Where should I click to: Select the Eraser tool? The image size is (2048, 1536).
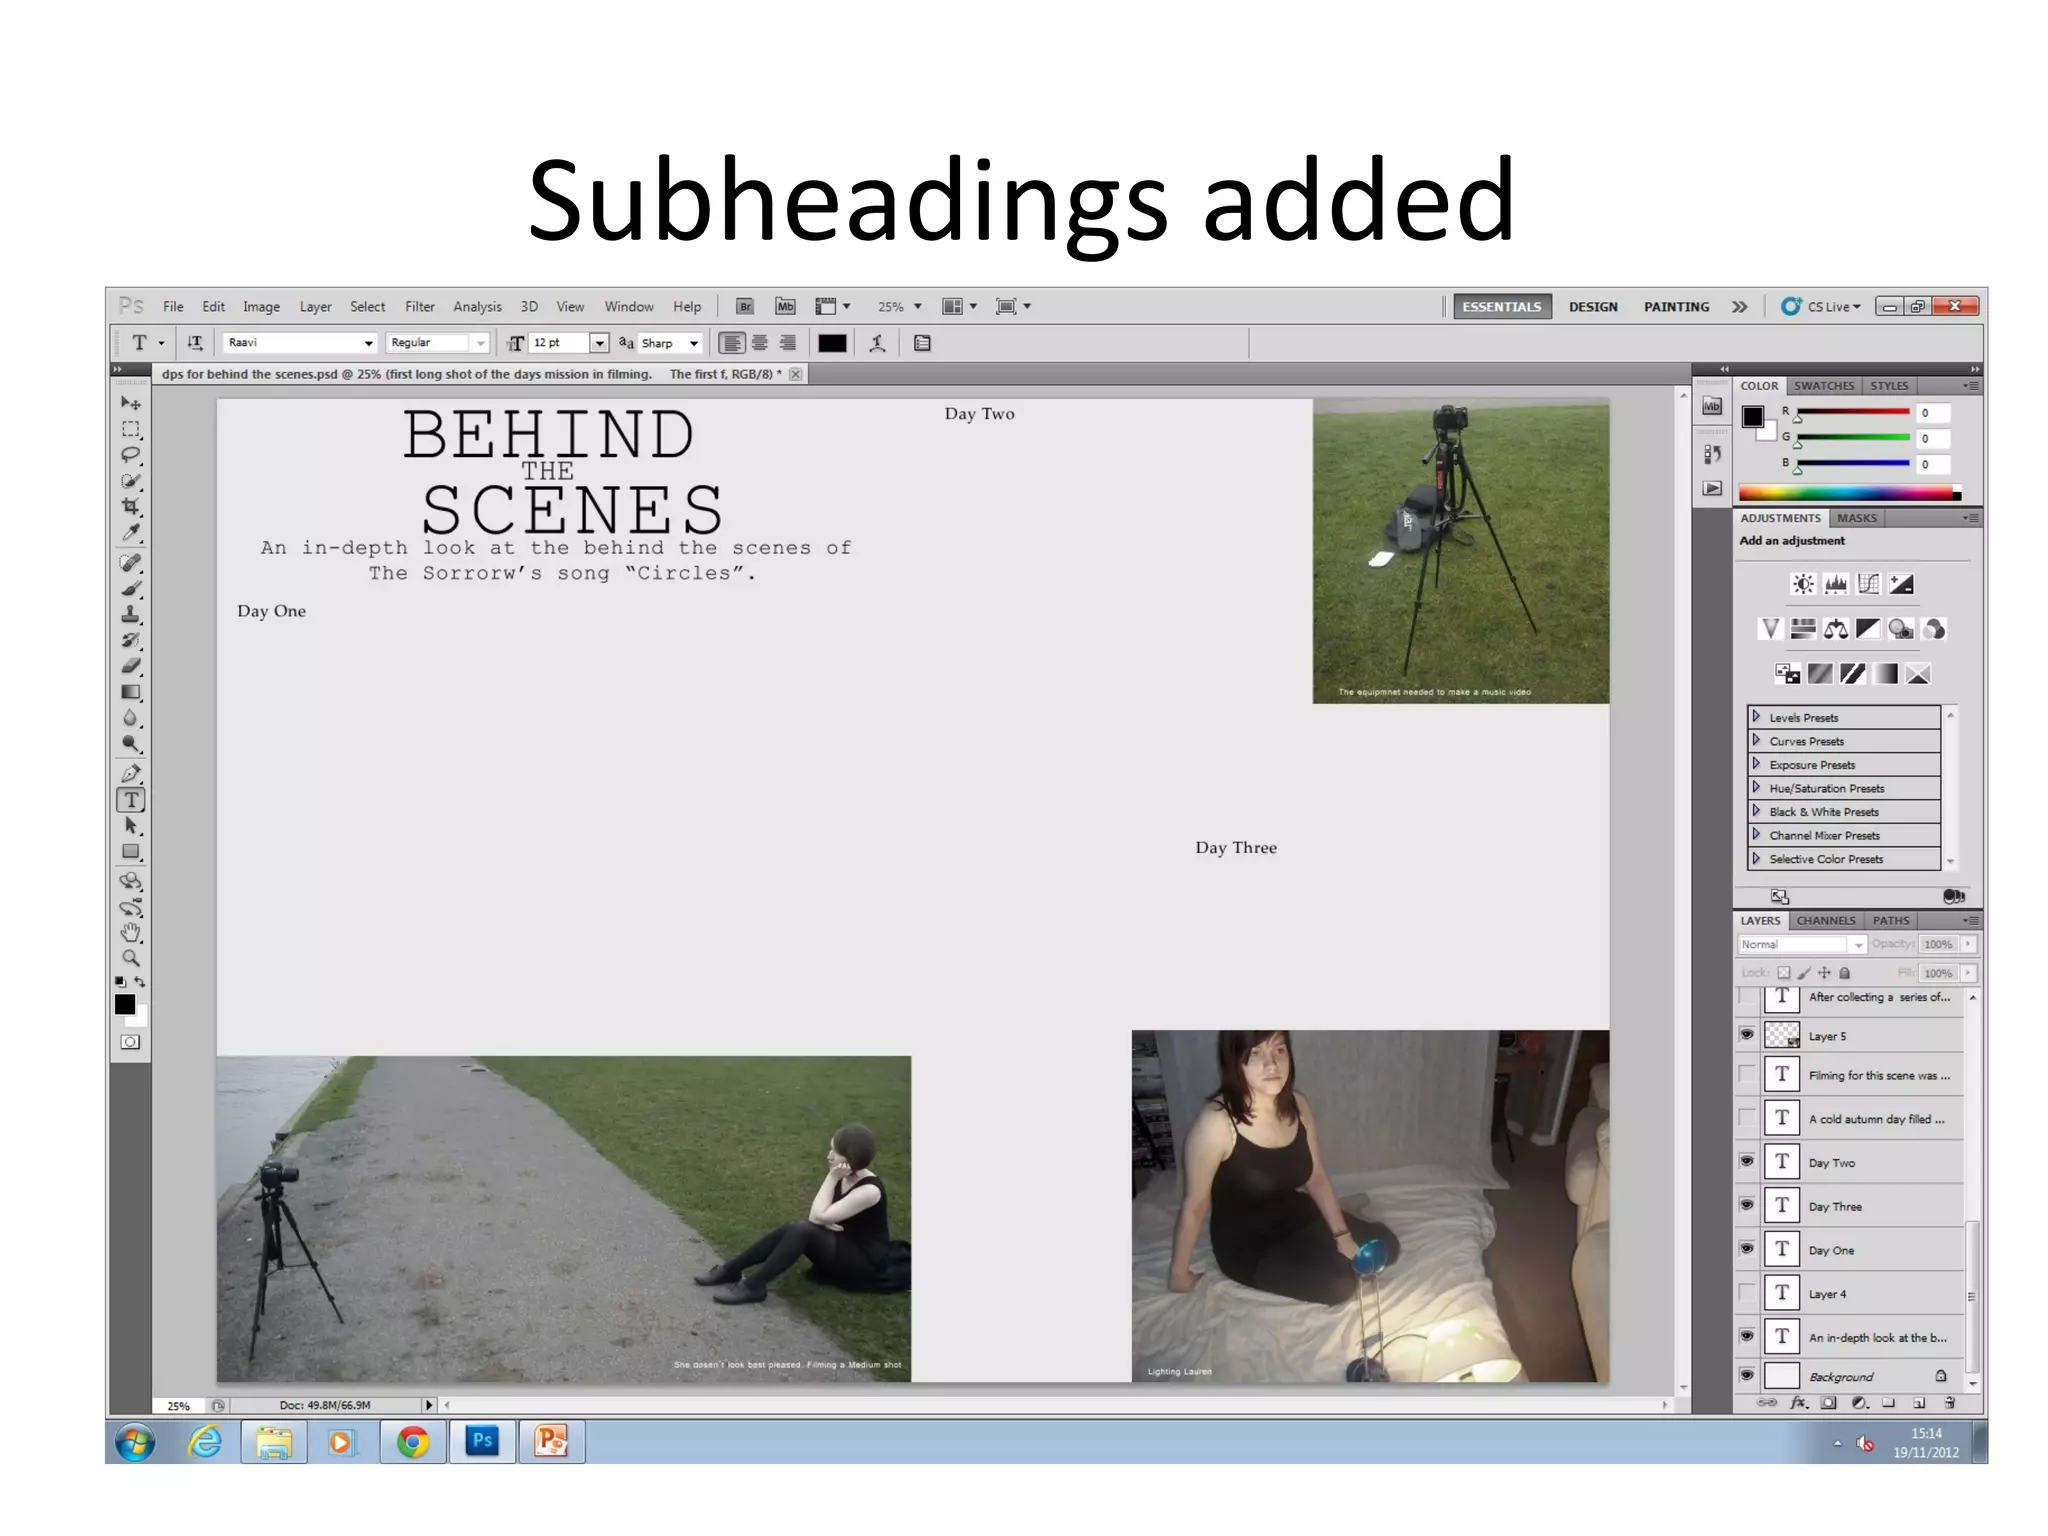tap(131, 666)
